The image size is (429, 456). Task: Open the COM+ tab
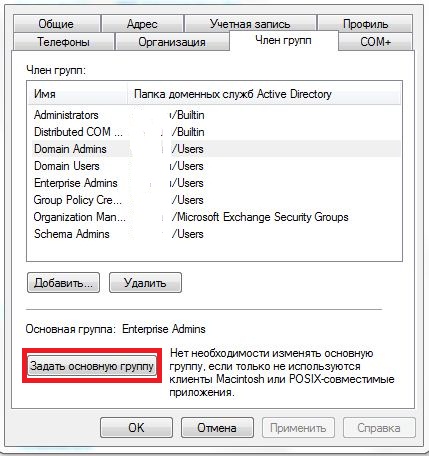pyautogui.click(x=376, y=42)
